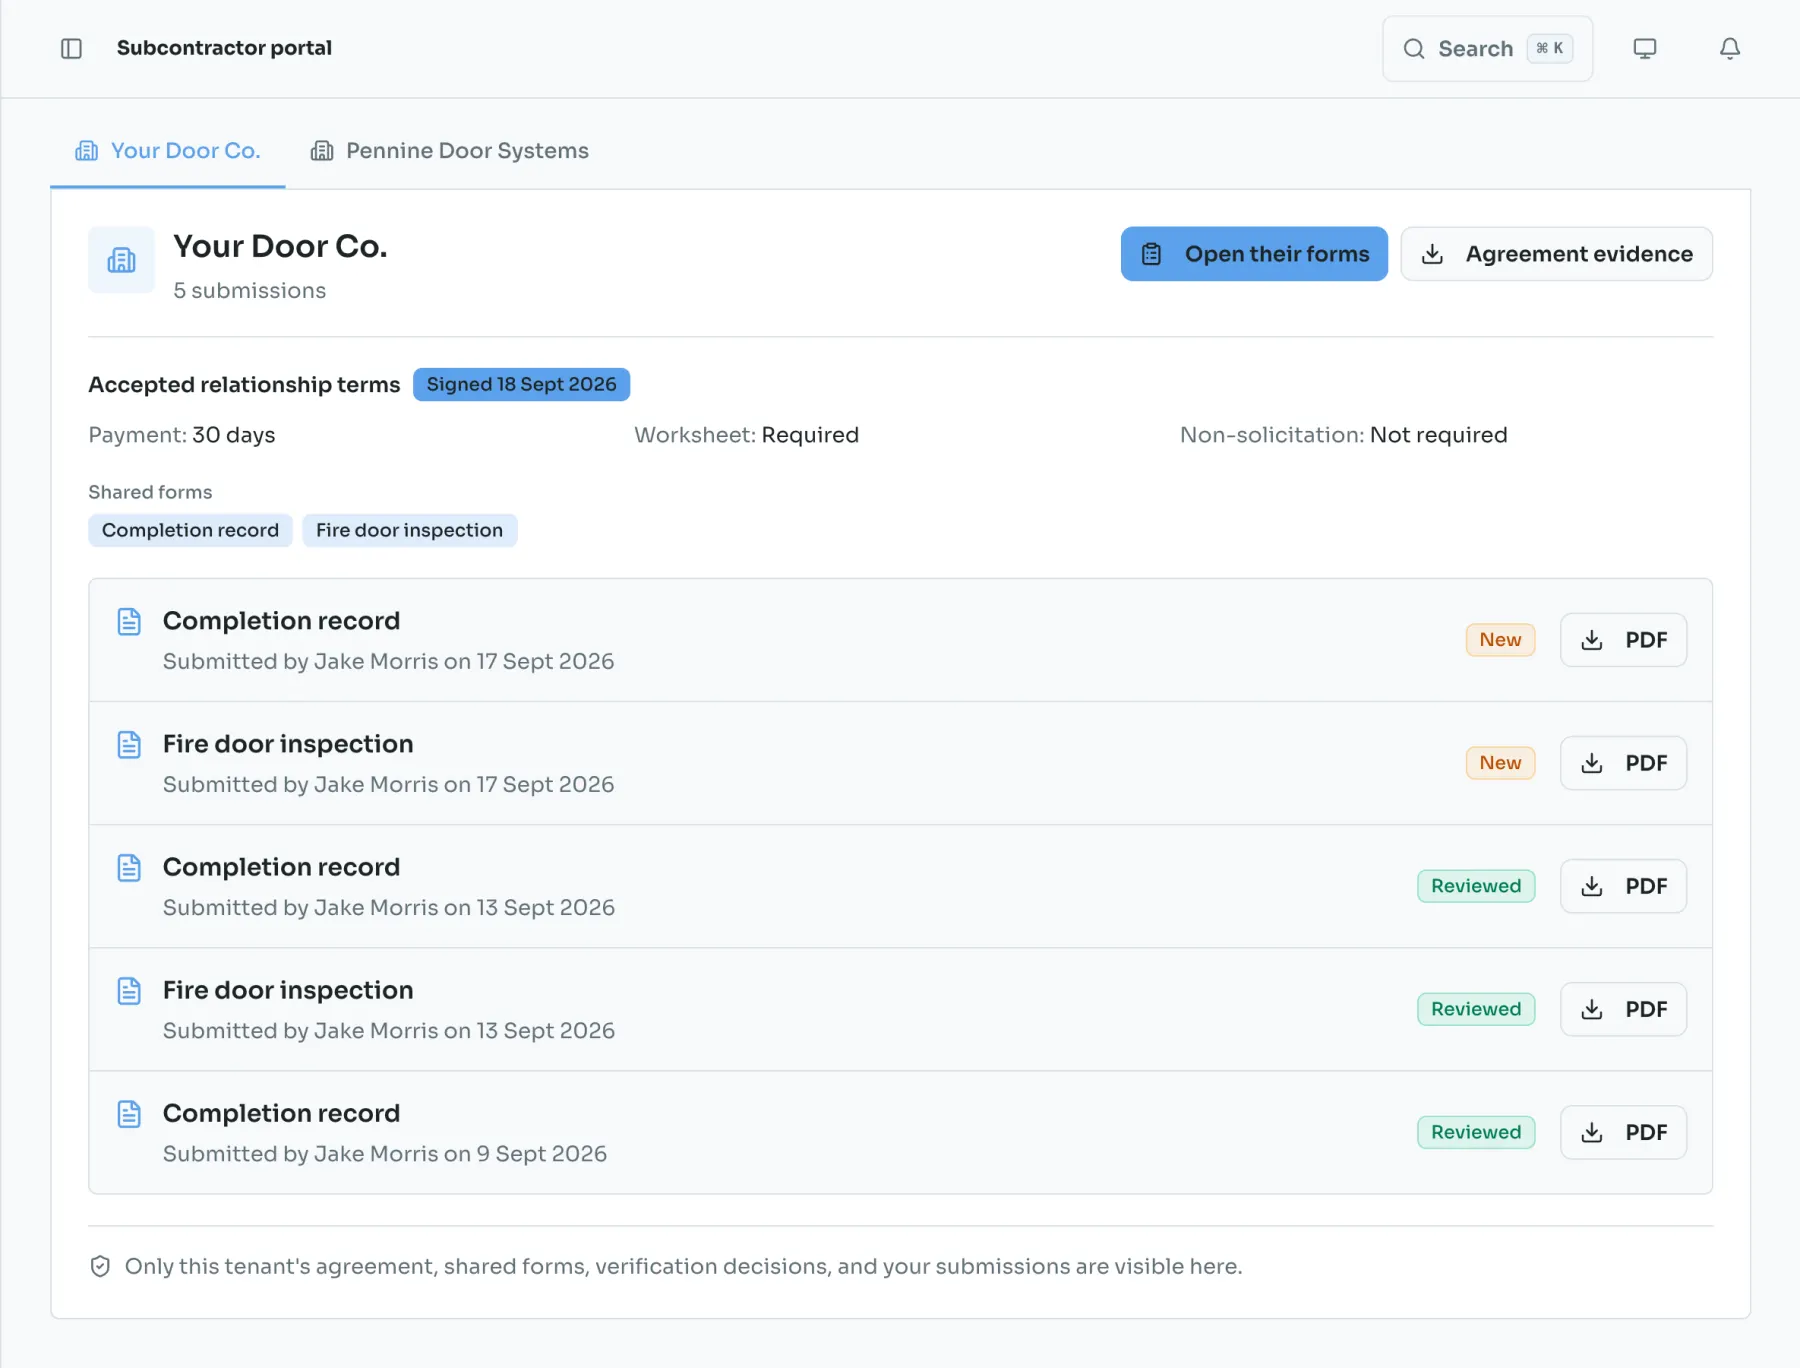Open Completion record title from 17 Sept
Screen dimensions: 1800x1368
pyautogui.click(x=281, y=621)
